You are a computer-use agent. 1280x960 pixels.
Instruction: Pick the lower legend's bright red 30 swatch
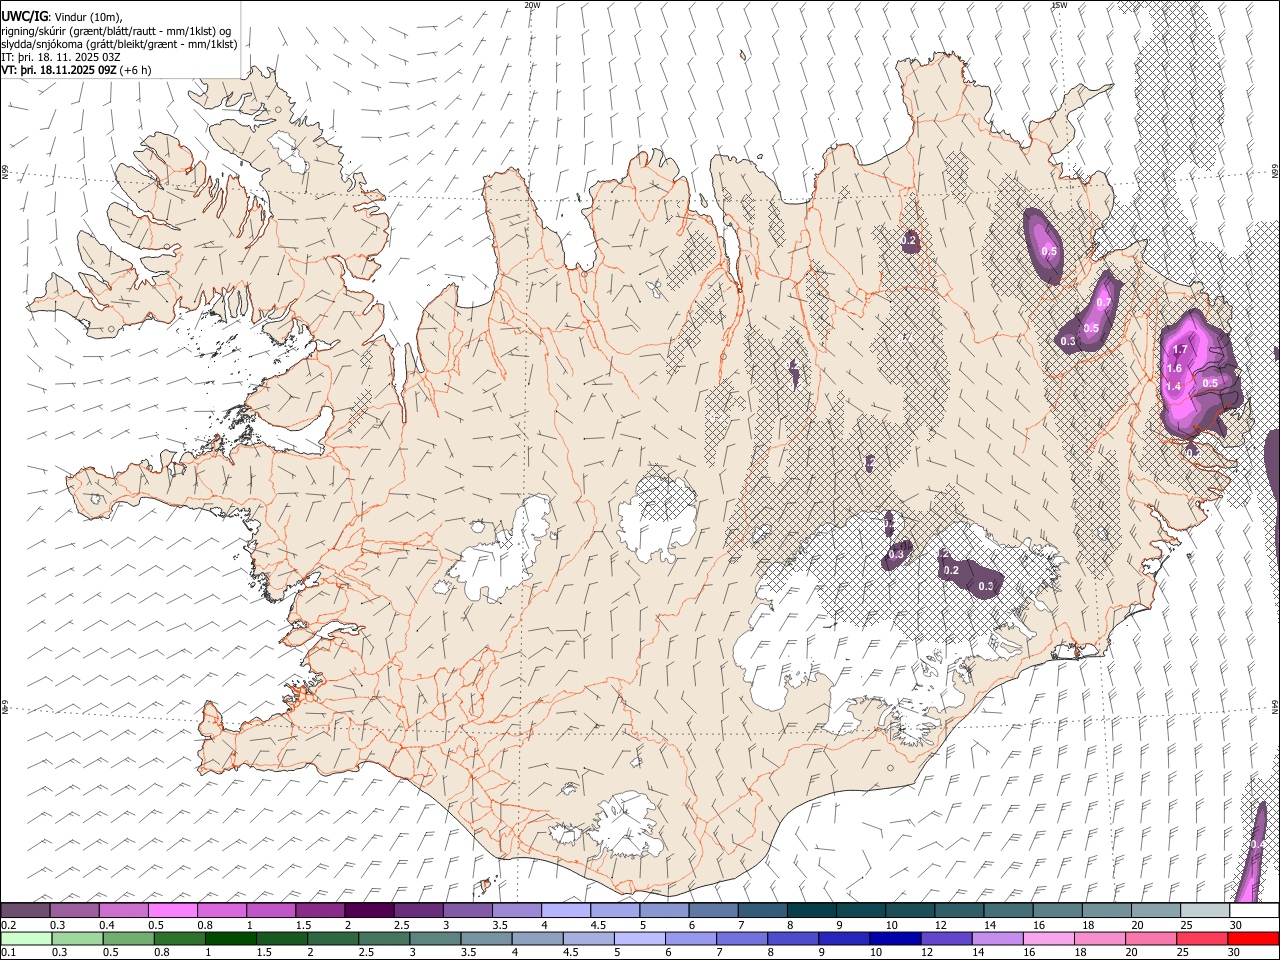coord(1252,938)
